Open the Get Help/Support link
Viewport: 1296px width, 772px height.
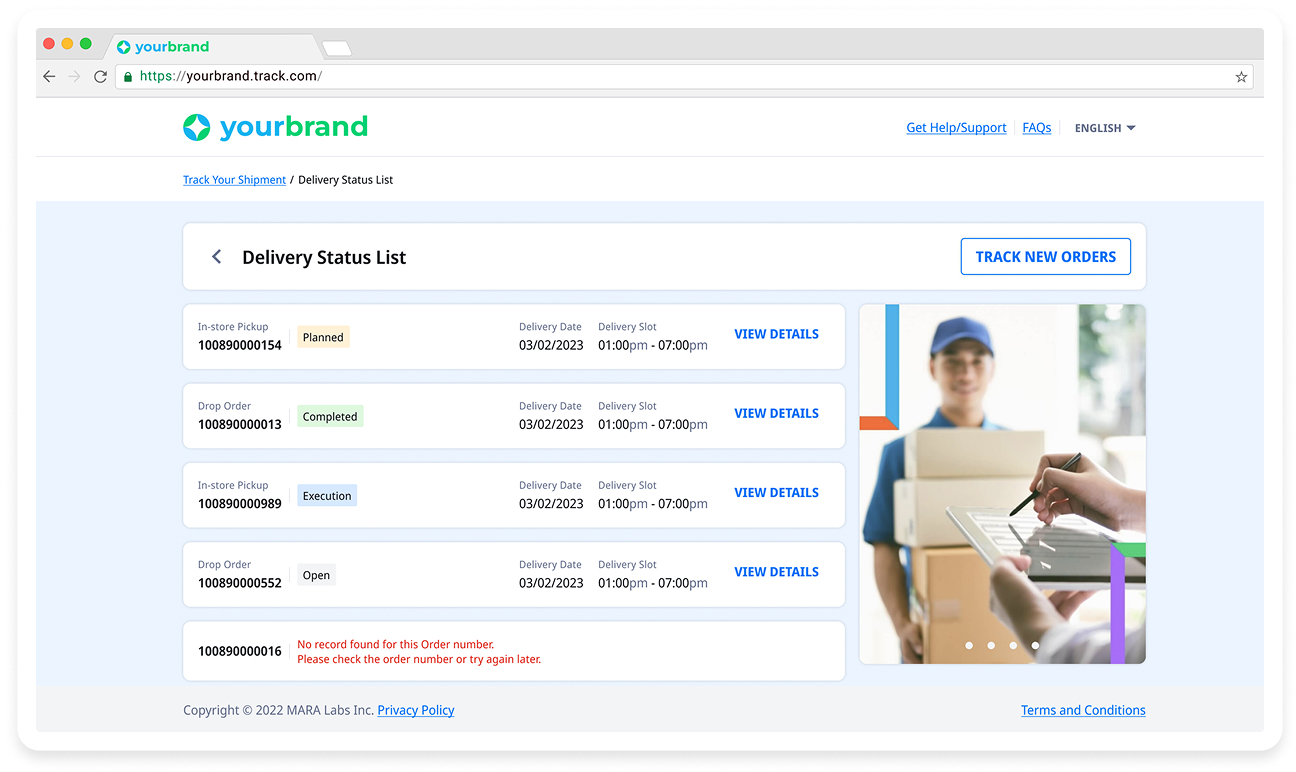[x=956, y=128]
